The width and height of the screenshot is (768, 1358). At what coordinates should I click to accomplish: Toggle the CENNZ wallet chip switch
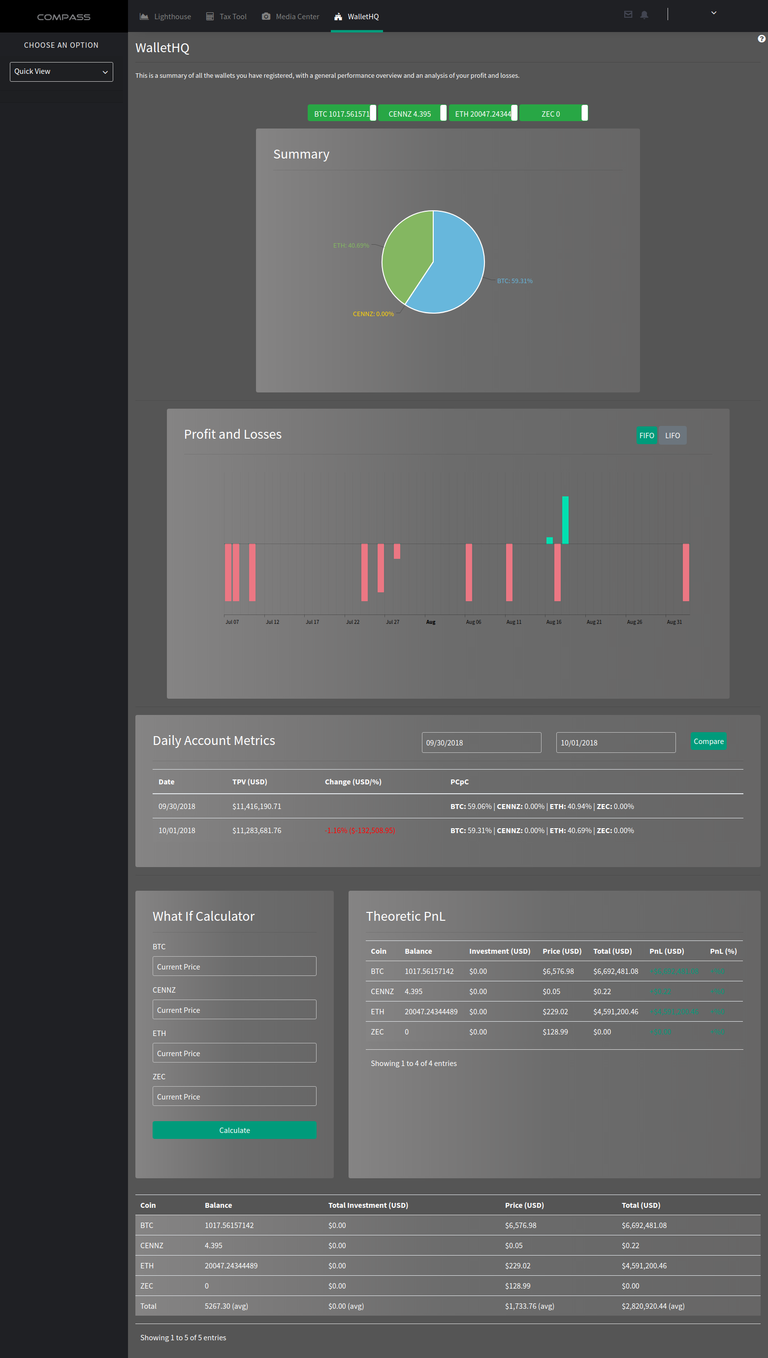click(444, 113)
